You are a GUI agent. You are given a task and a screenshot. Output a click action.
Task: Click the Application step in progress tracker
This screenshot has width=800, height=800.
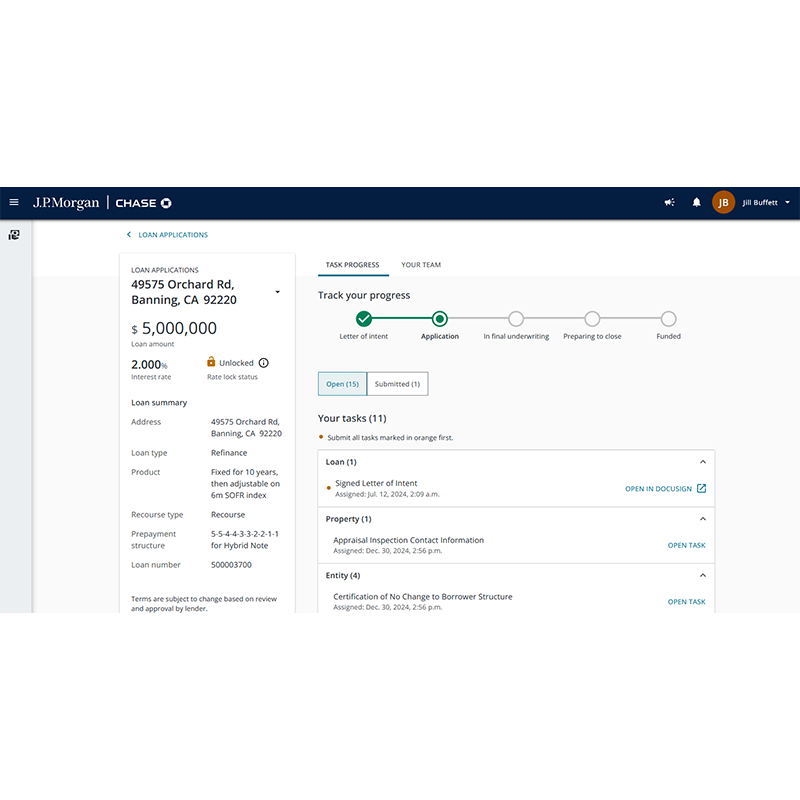coord(439,319)
